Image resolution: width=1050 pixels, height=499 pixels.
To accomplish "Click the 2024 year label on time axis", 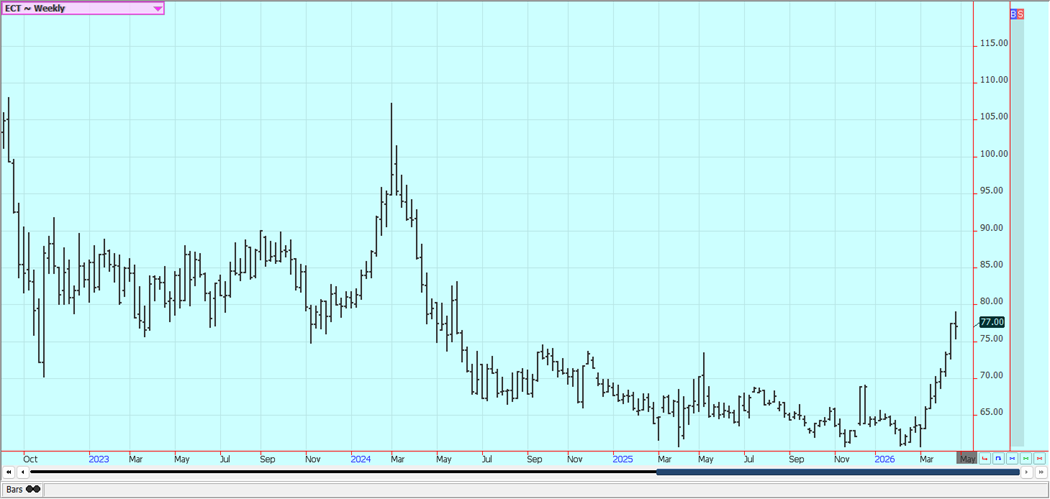I will point(361,459).
